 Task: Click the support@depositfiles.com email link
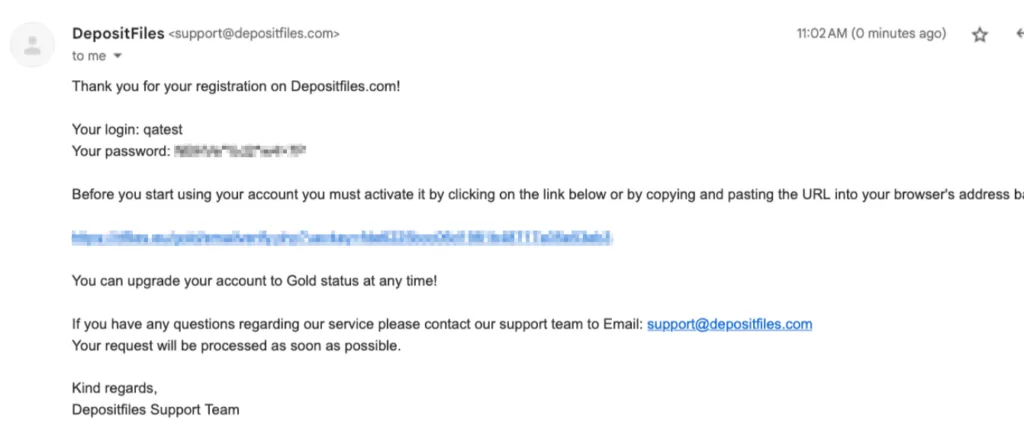[729, 325]
